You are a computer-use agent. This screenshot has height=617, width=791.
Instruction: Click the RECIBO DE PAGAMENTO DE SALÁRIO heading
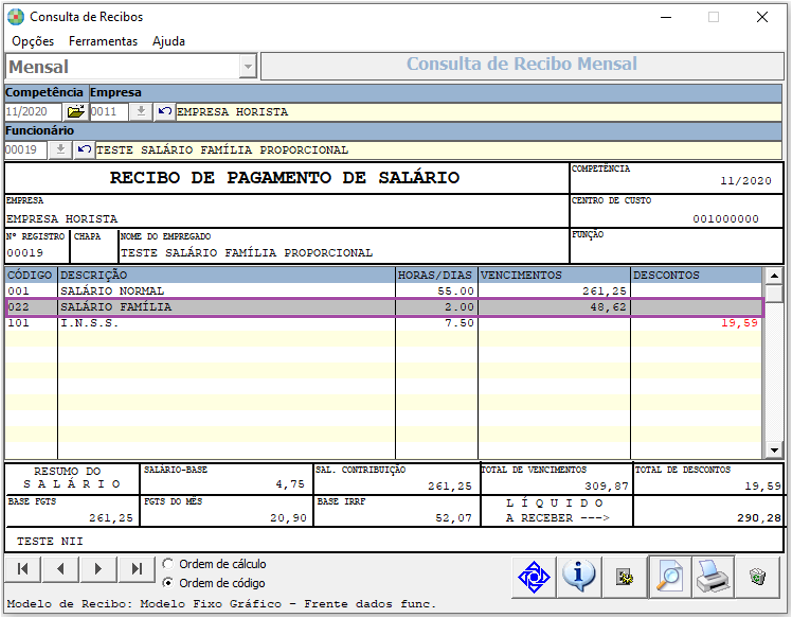(285, 178)
